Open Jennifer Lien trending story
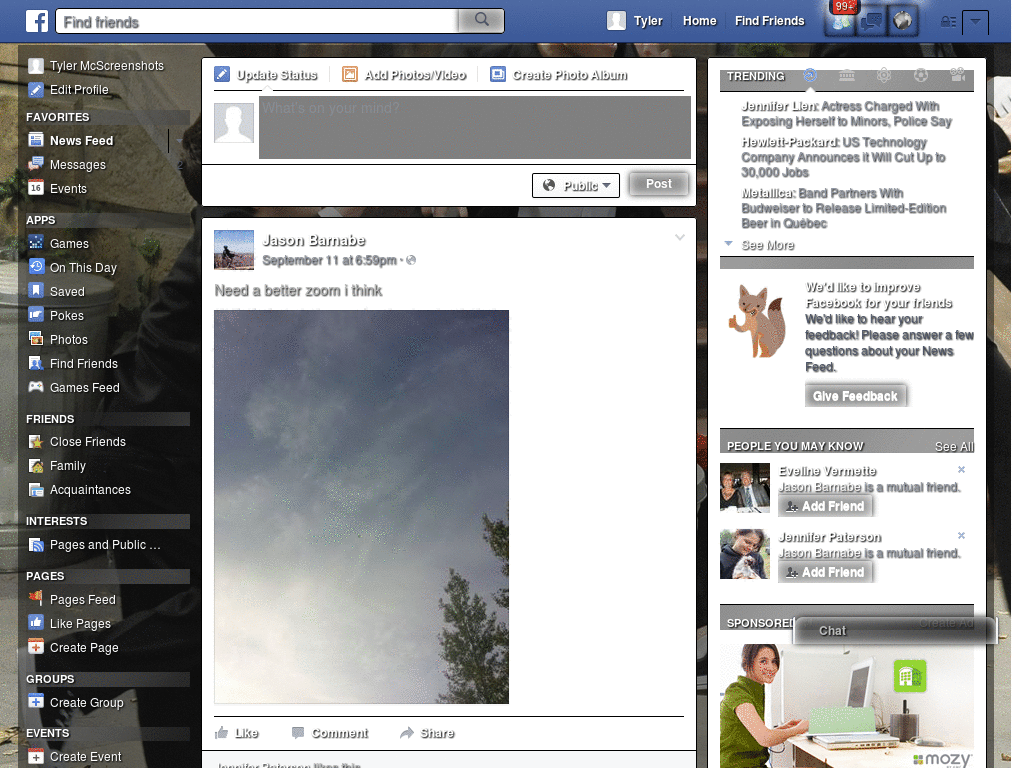Screen dimensions: 1024x768 [846, 114]
